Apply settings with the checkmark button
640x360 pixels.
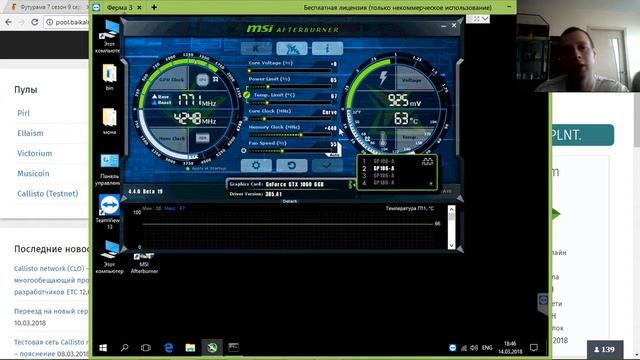[x=327, y=165]
